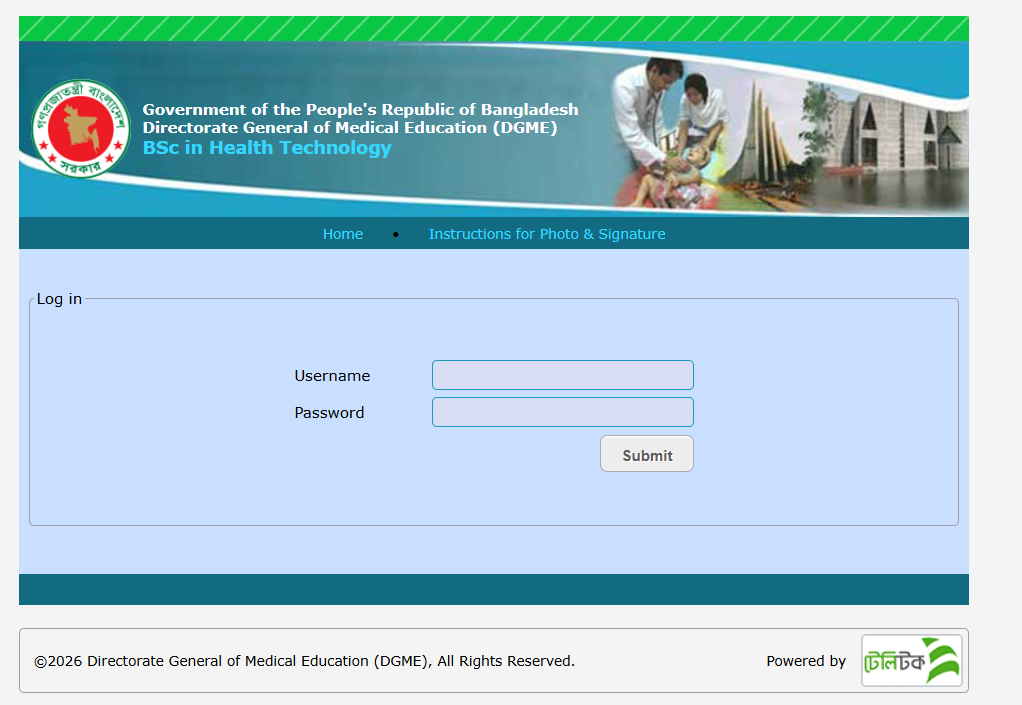Click the BSc in Health Technology heading
Screen dimensions: 1022x705
[x=267, y=148]
